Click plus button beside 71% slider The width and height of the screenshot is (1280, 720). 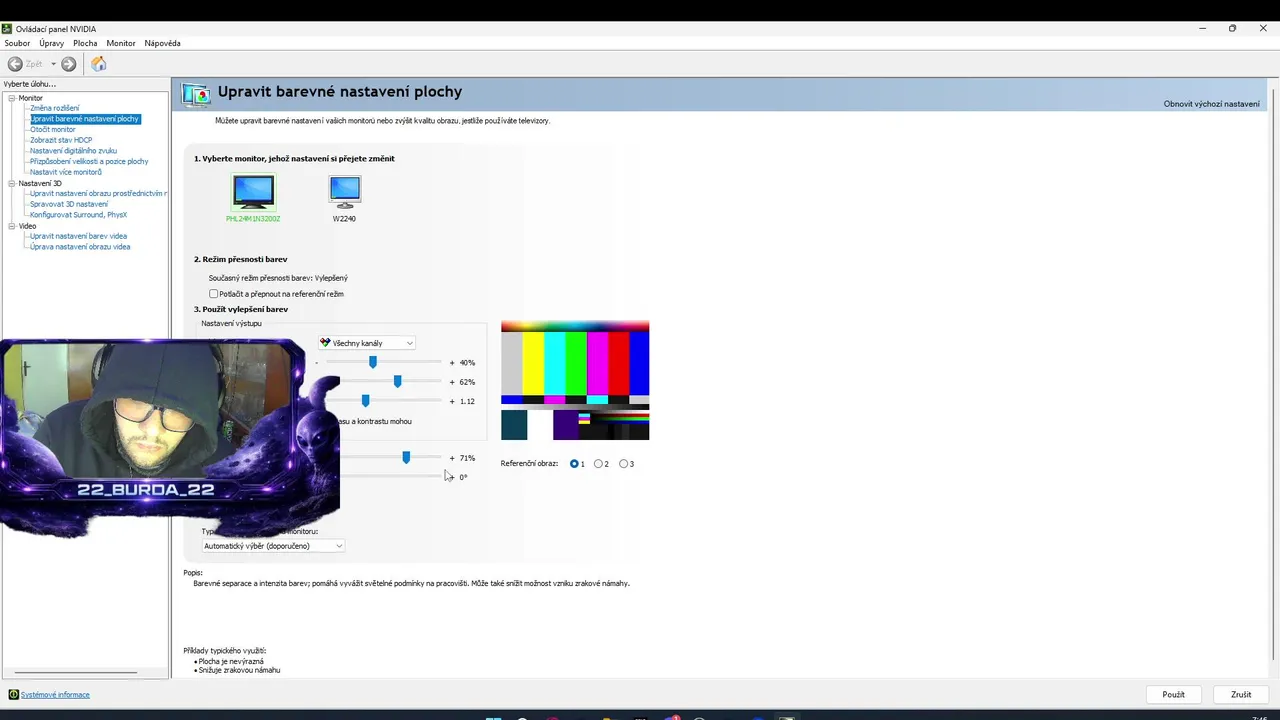tap(452, 458)
